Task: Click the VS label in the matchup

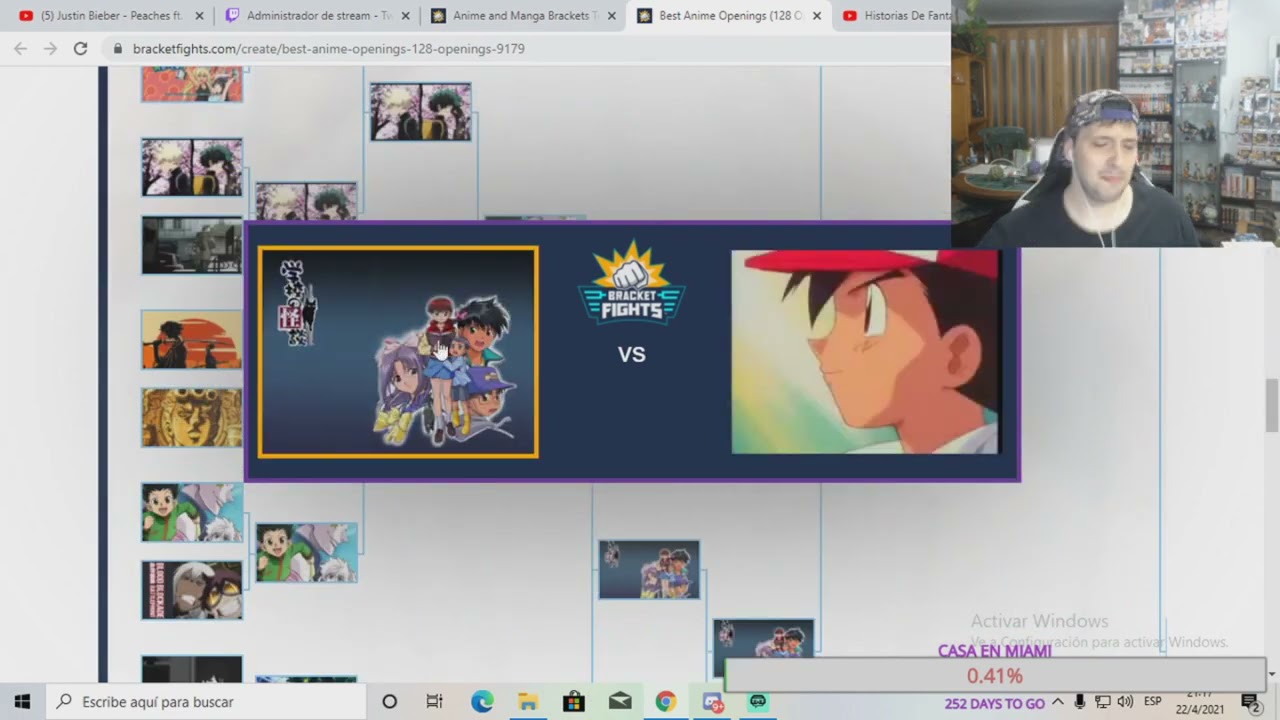Action: click(631, 354)
